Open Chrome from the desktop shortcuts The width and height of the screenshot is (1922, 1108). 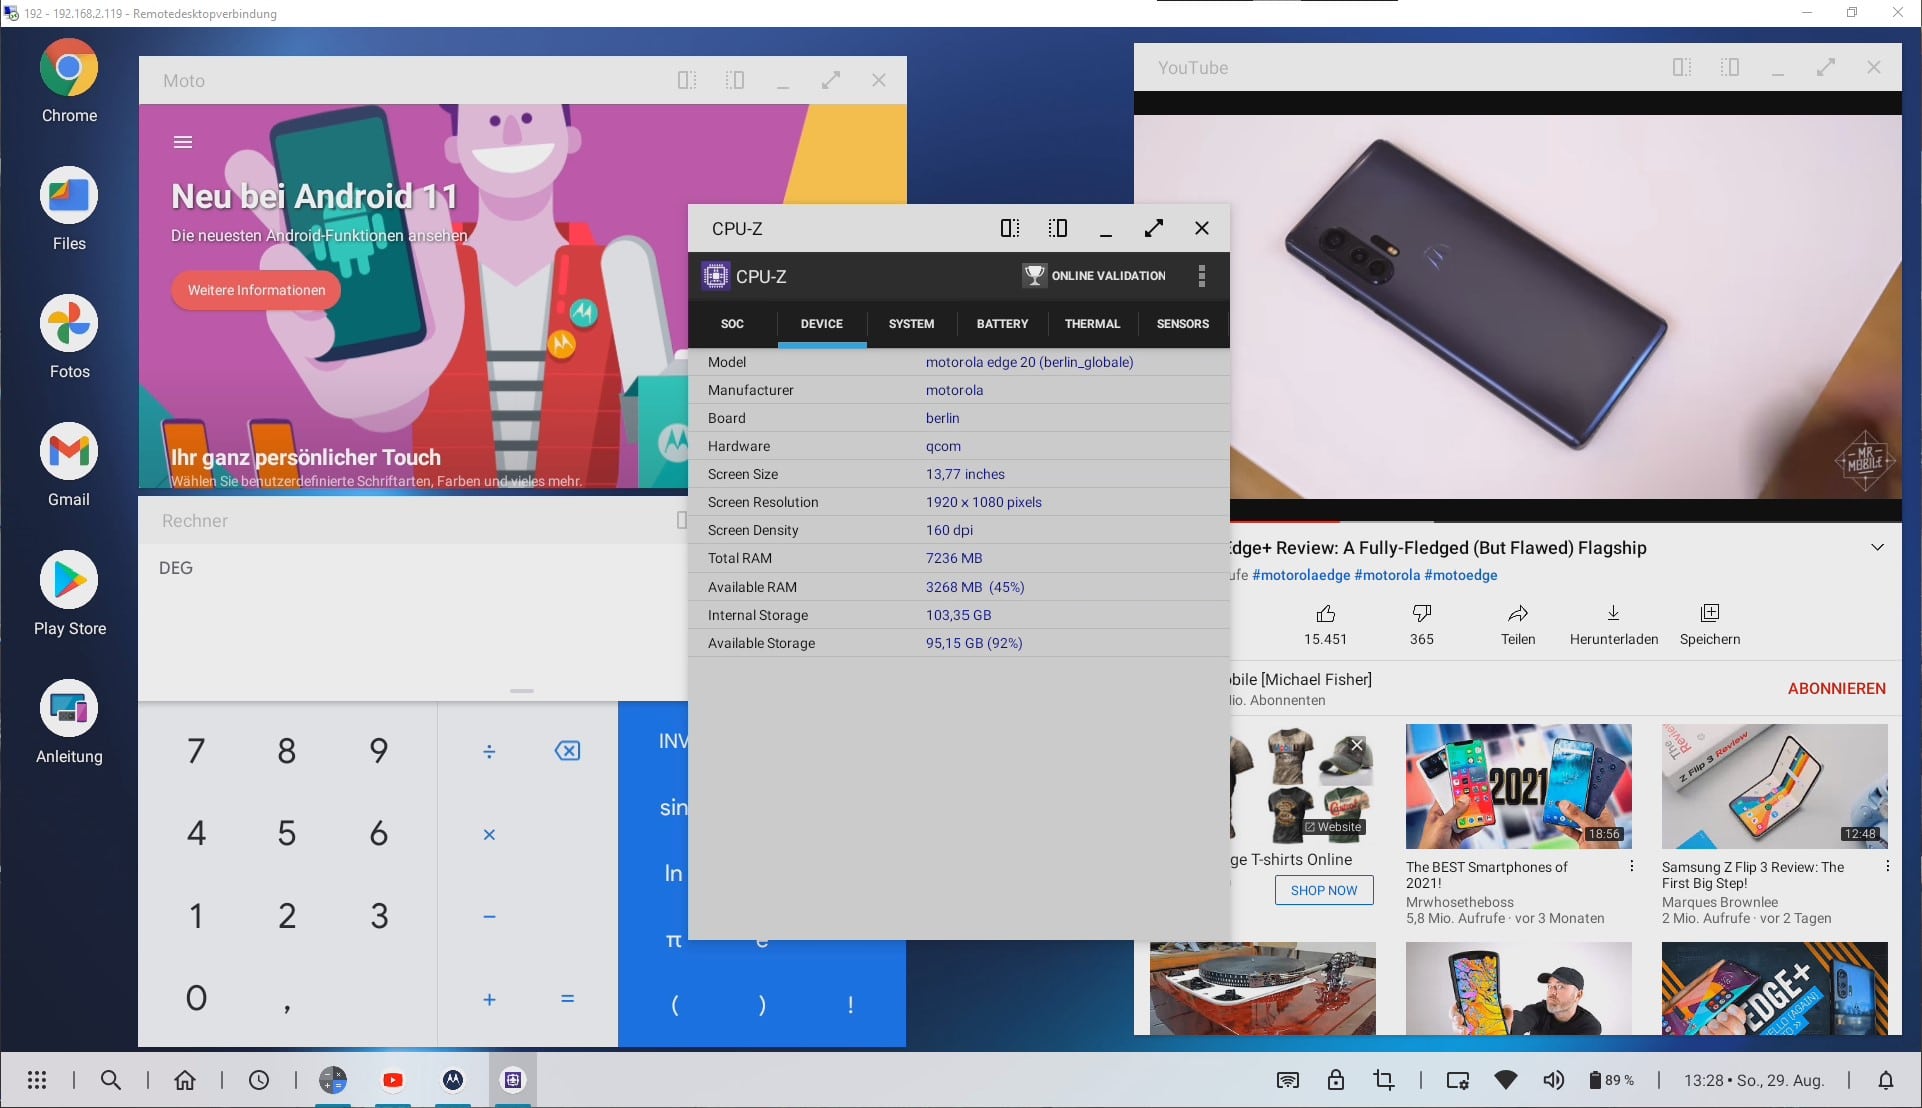pyautogui.click(x=69, y=68)
